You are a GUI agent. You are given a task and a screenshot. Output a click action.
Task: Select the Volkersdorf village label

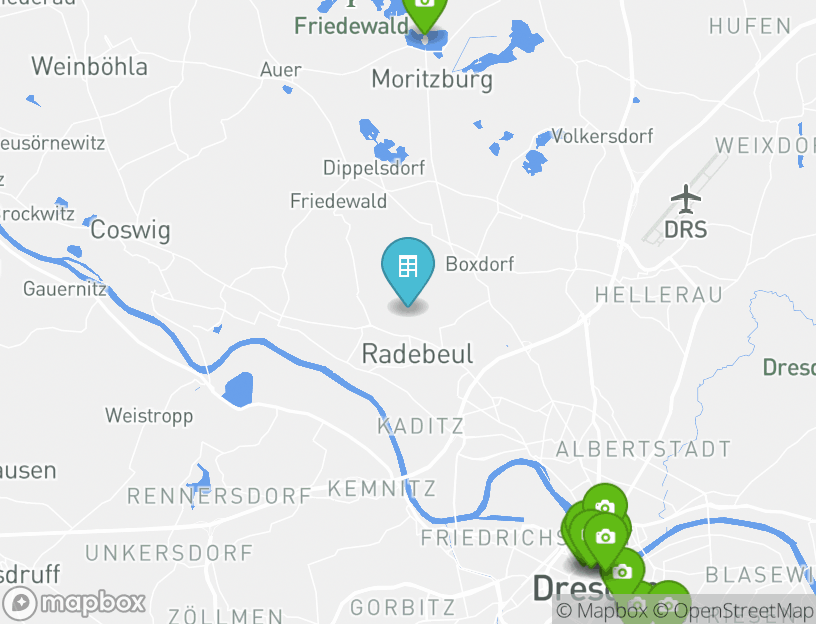tap(602, 136)
